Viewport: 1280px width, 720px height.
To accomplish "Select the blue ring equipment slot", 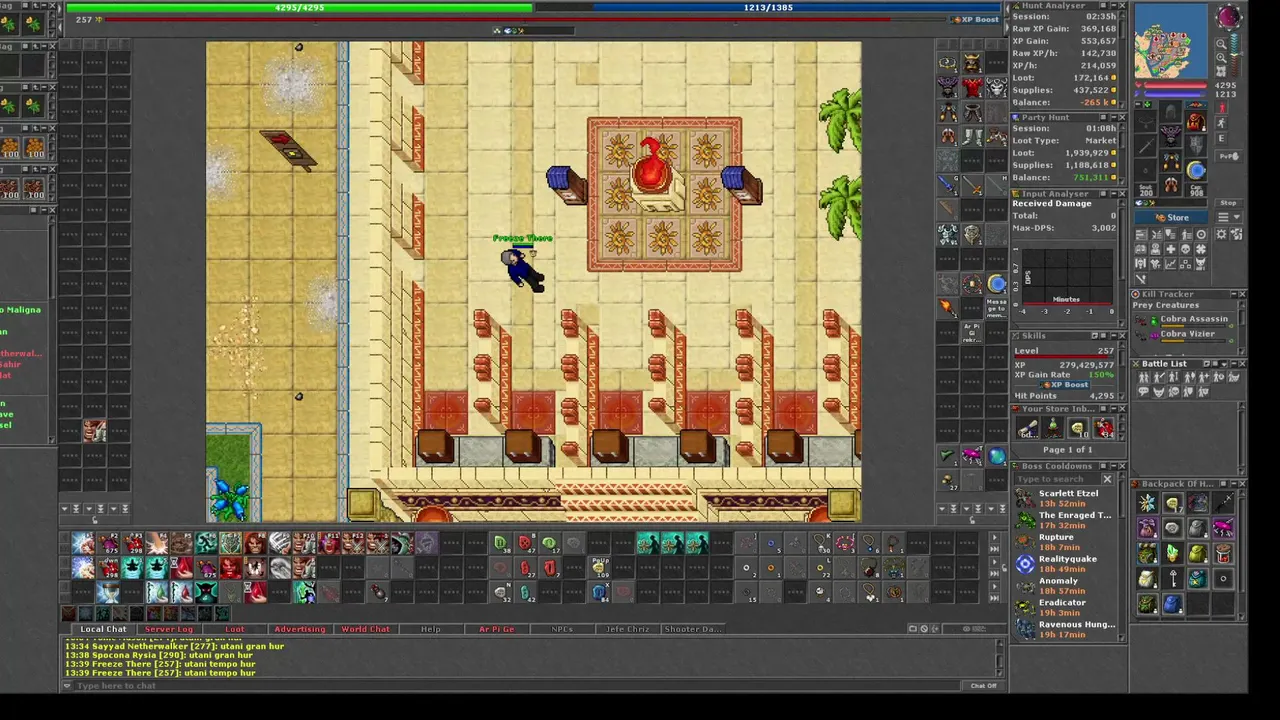I will click(x=1196, y=170).
